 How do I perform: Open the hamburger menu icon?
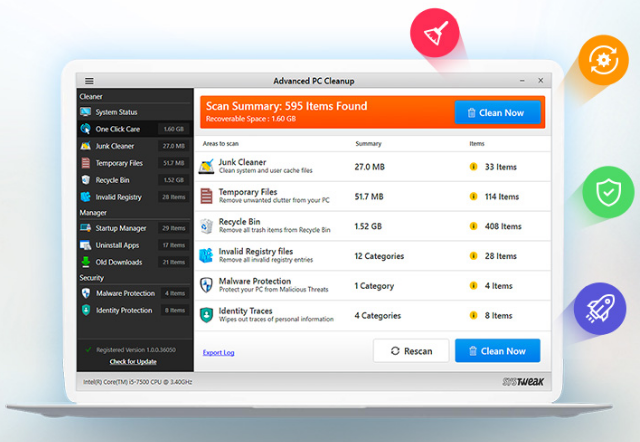pos(89,81)
